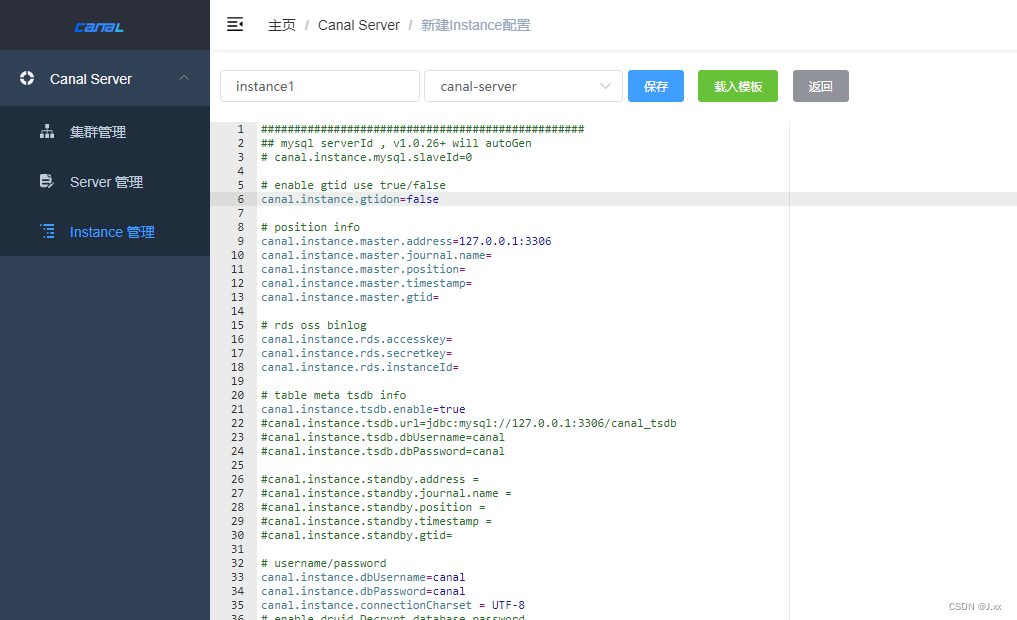1017x620 pixels.
Task: Click the Server 管理 document icon
Action: point(47,182)
